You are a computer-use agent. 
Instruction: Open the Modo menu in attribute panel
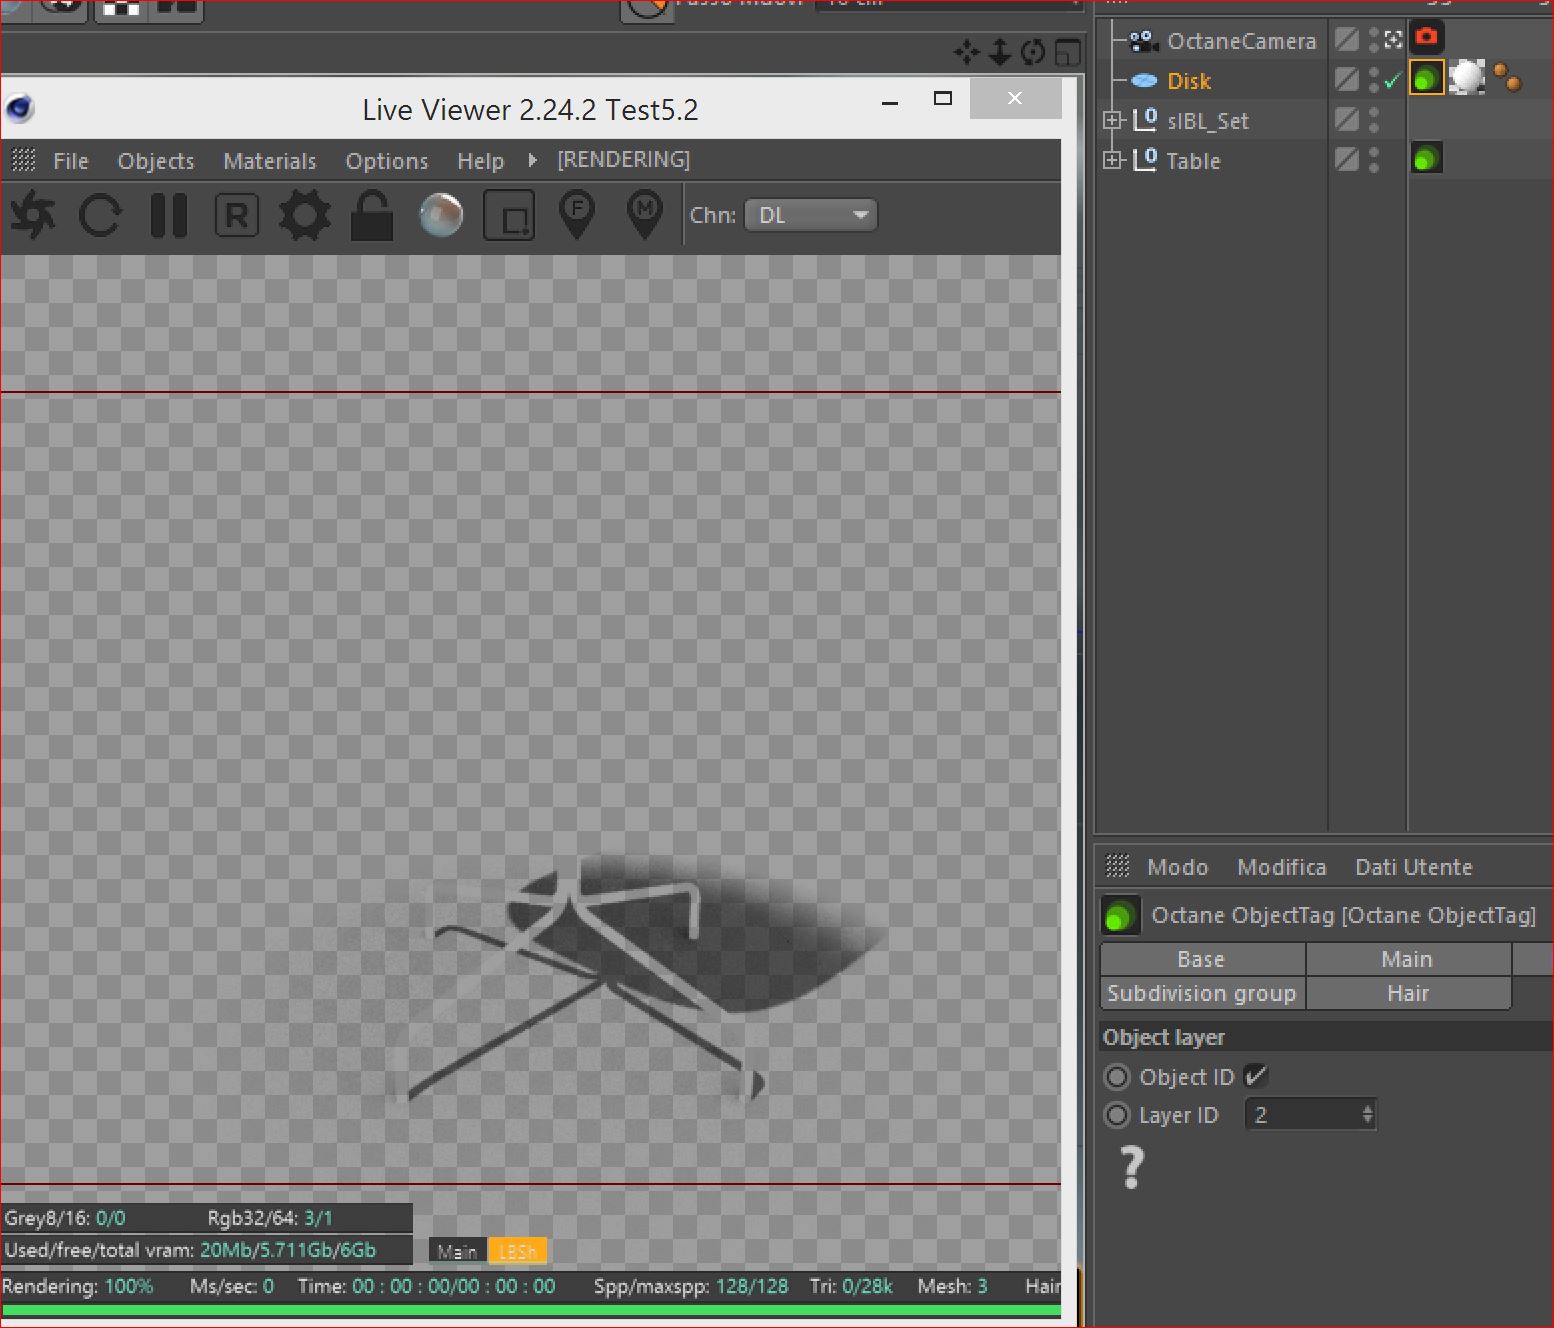pyautogui.click(x=1178, y=867)
